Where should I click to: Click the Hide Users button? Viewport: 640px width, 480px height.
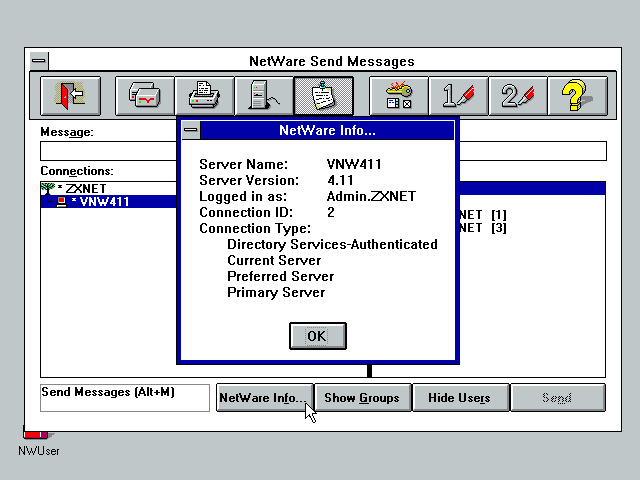(461, 398)
